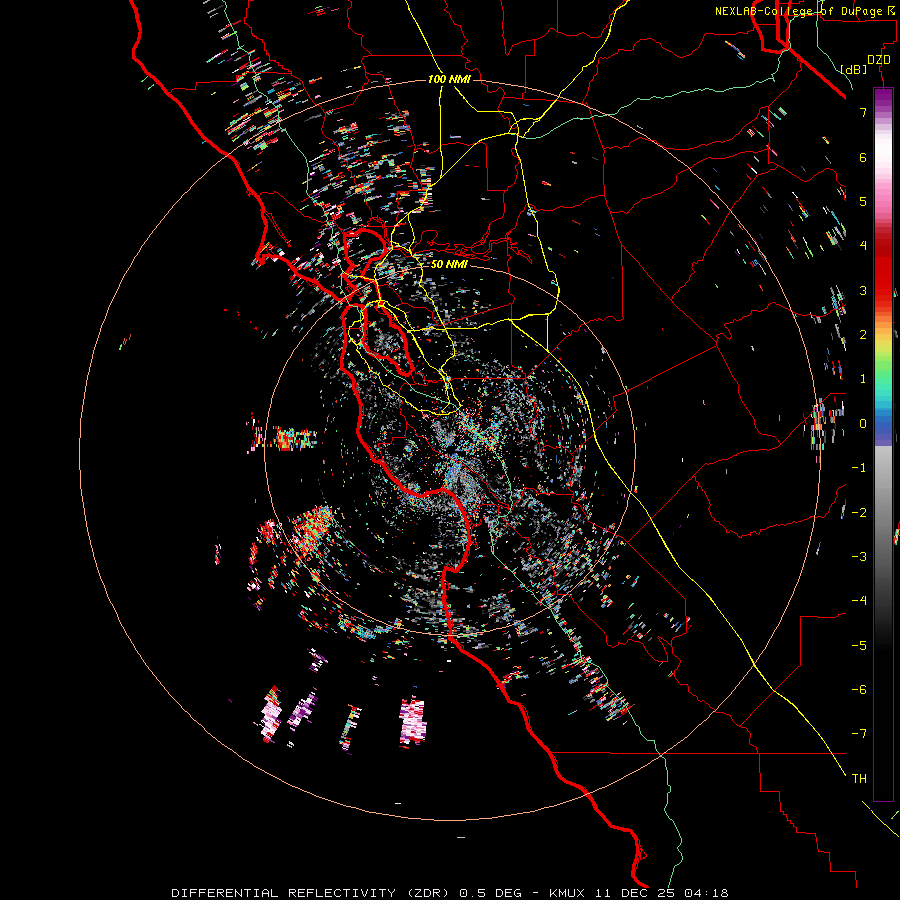This screenshot has height=900, width=900.
Task: Click the NEXLAB-College of DuPage credit text
Action: 806,11
